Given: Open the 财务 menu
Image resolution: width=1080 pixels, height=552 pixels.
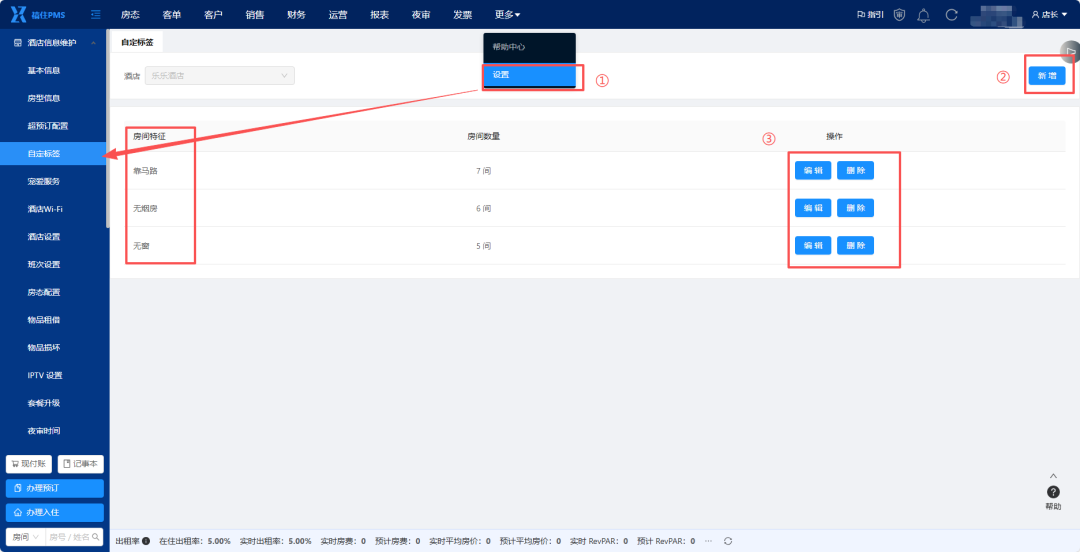Looking at the screenshot, I should click(296, 14).
